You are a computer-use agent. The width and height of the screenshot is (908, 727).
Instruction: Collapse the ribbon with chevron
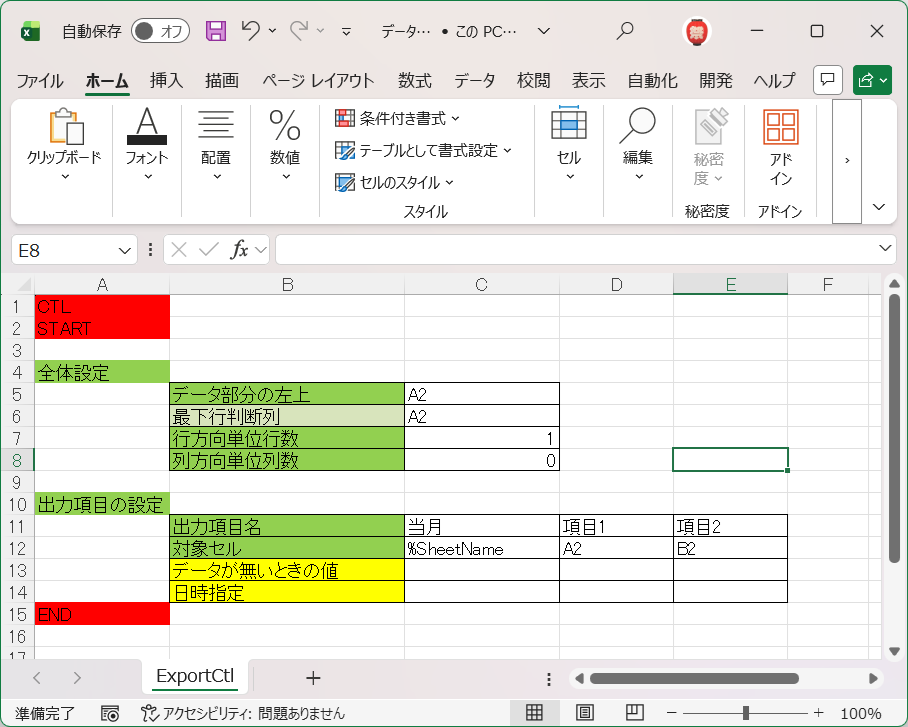tap(879, 207)
